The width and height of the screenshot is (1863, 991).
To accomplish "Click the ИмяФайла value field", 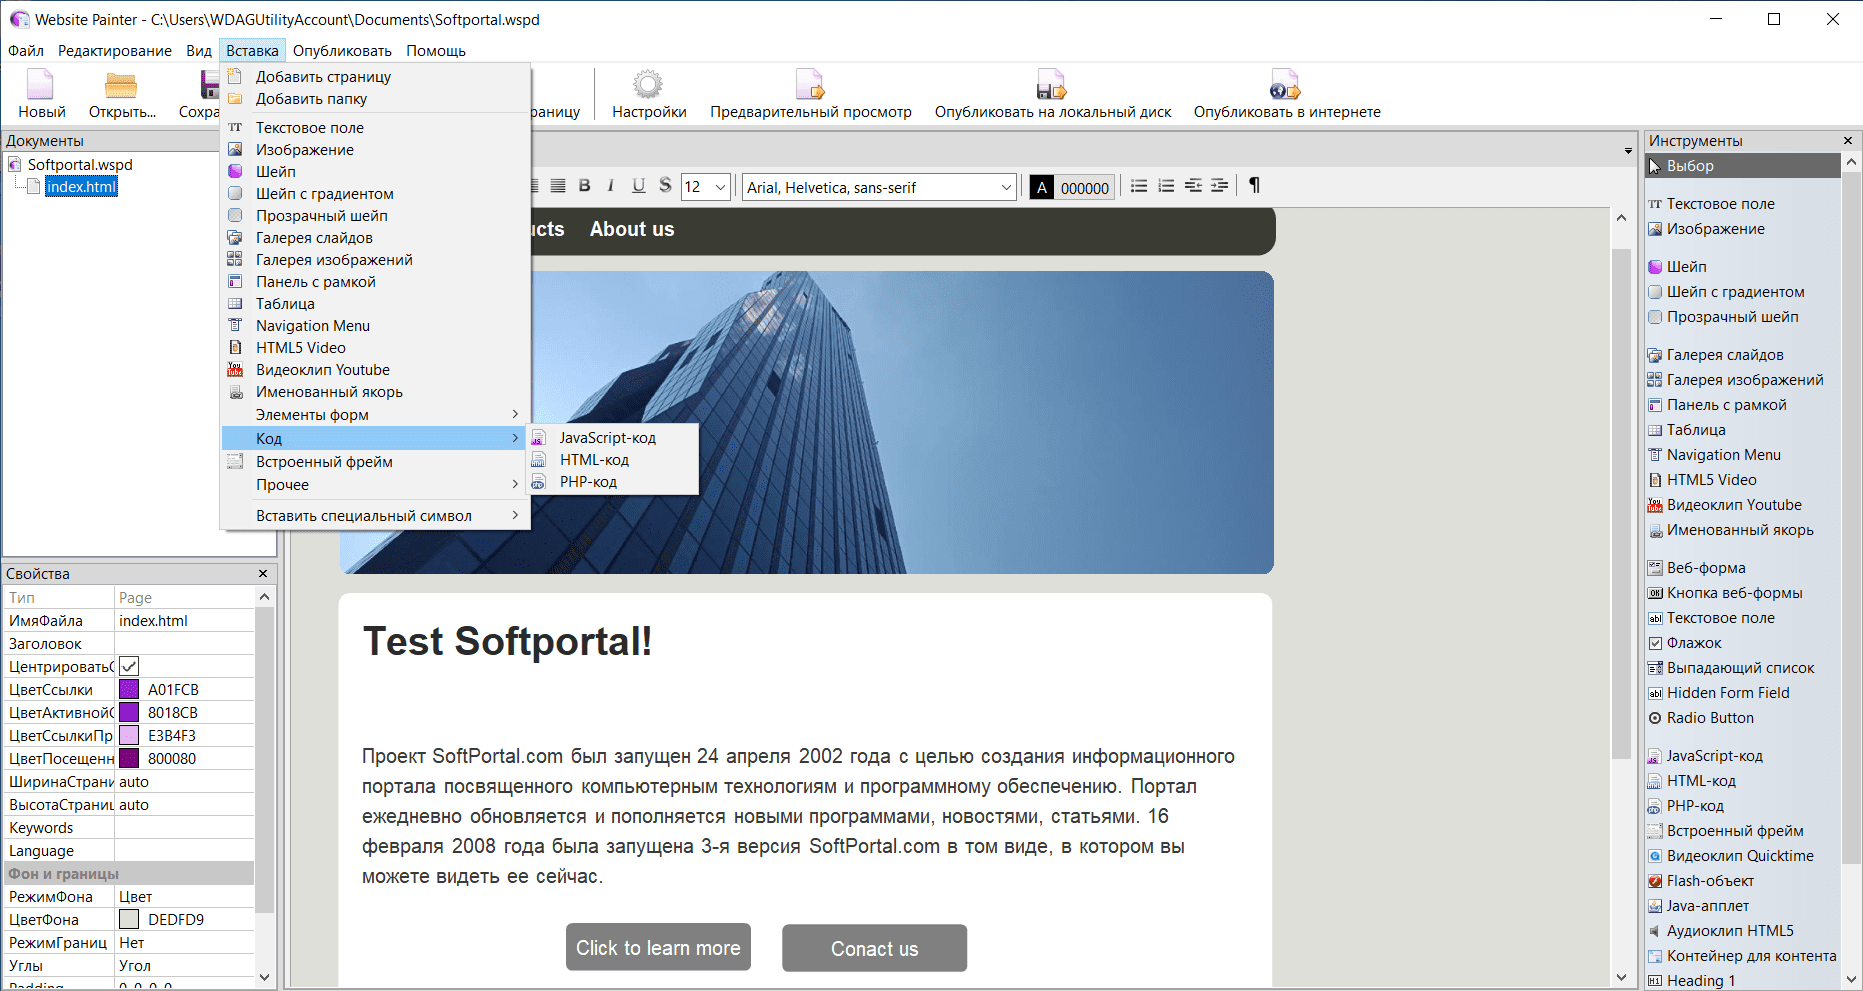I will [184, 621].
